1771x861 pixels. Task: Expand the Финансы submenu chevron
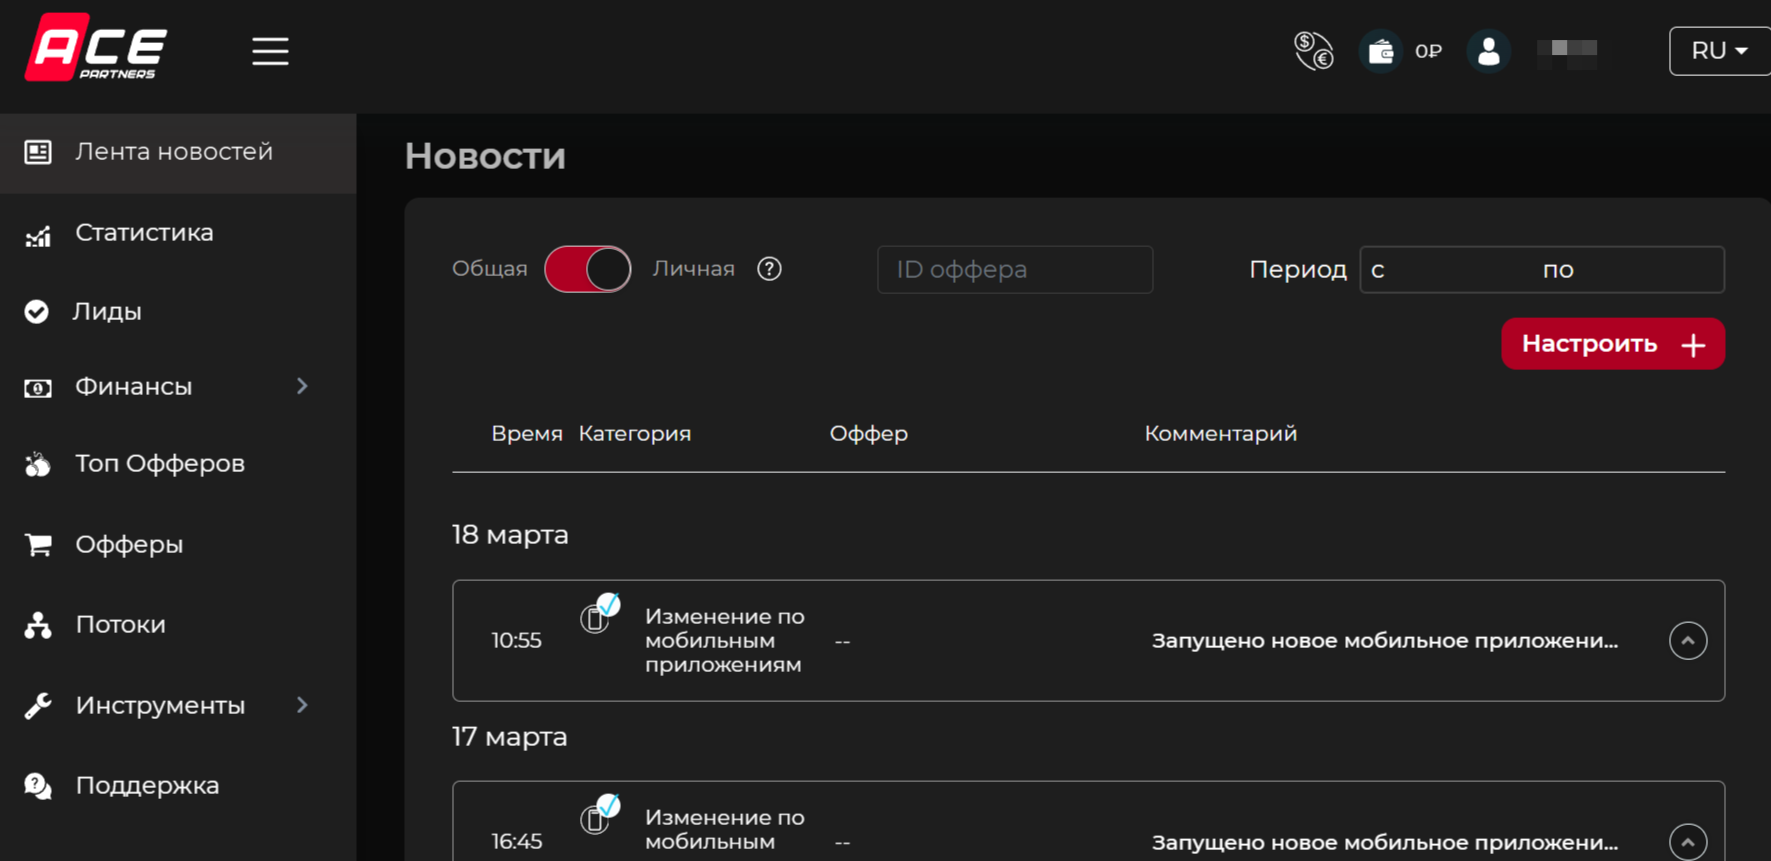[x=302, y=386]
